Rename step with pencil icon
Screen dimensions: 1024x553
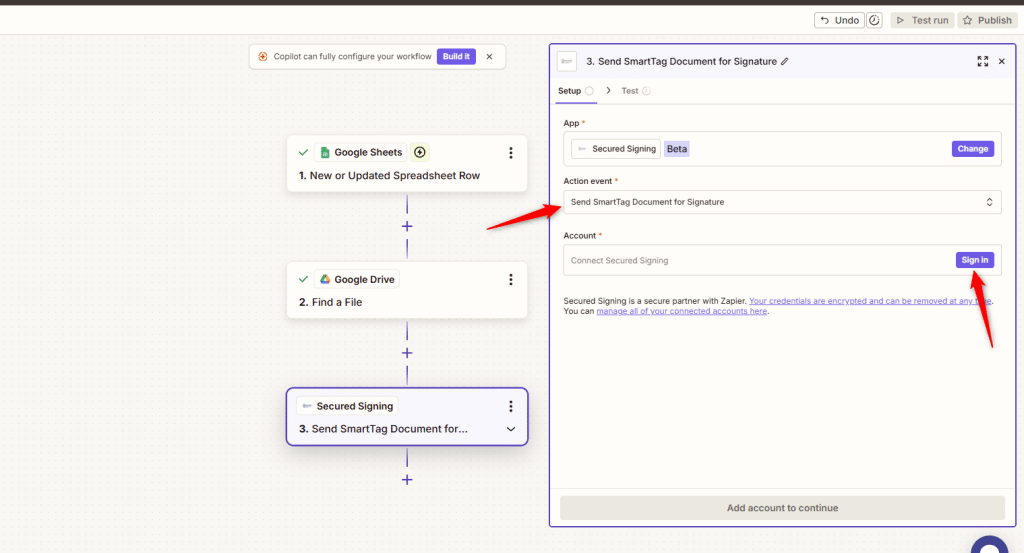[785, 61]
